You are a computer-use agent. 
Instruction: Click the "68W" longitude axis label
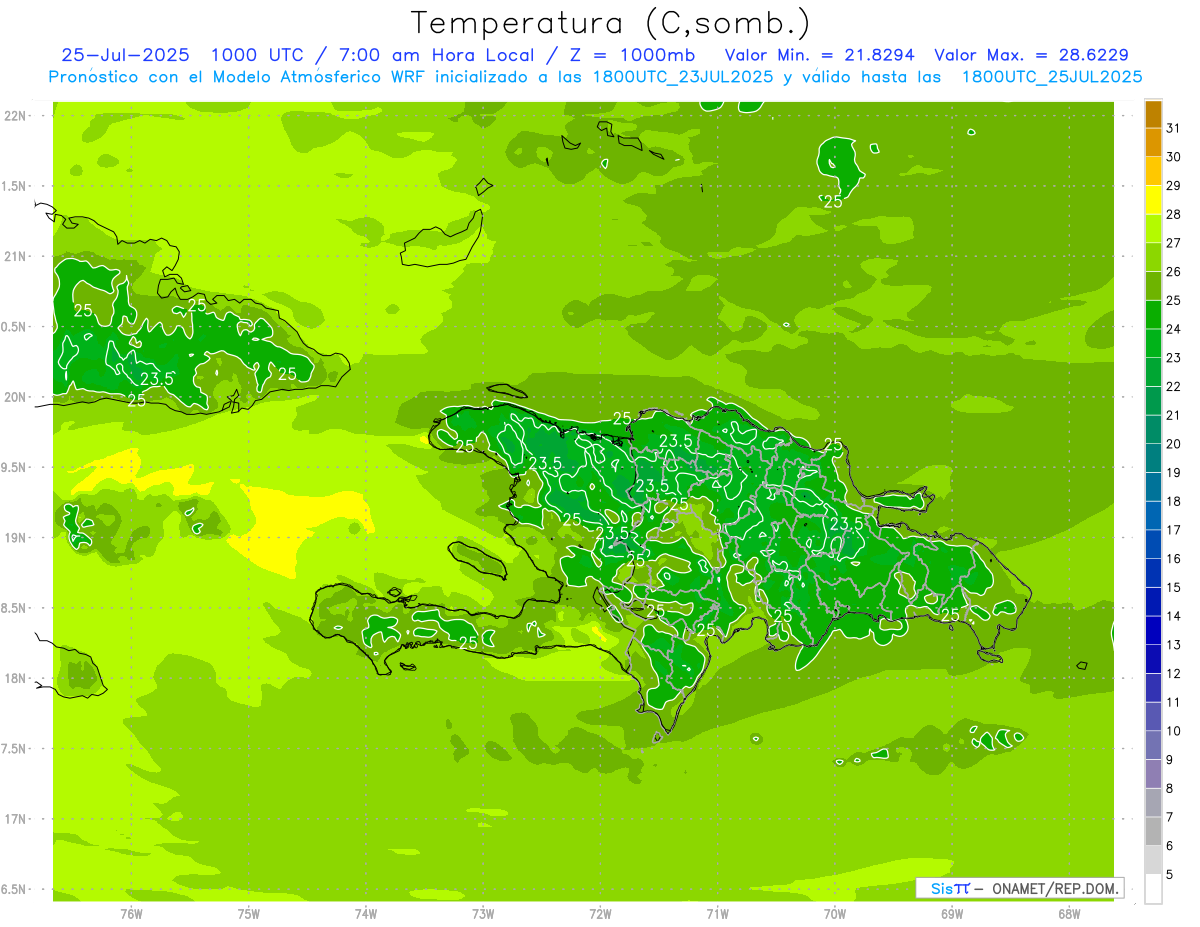tap(1069, 914)
